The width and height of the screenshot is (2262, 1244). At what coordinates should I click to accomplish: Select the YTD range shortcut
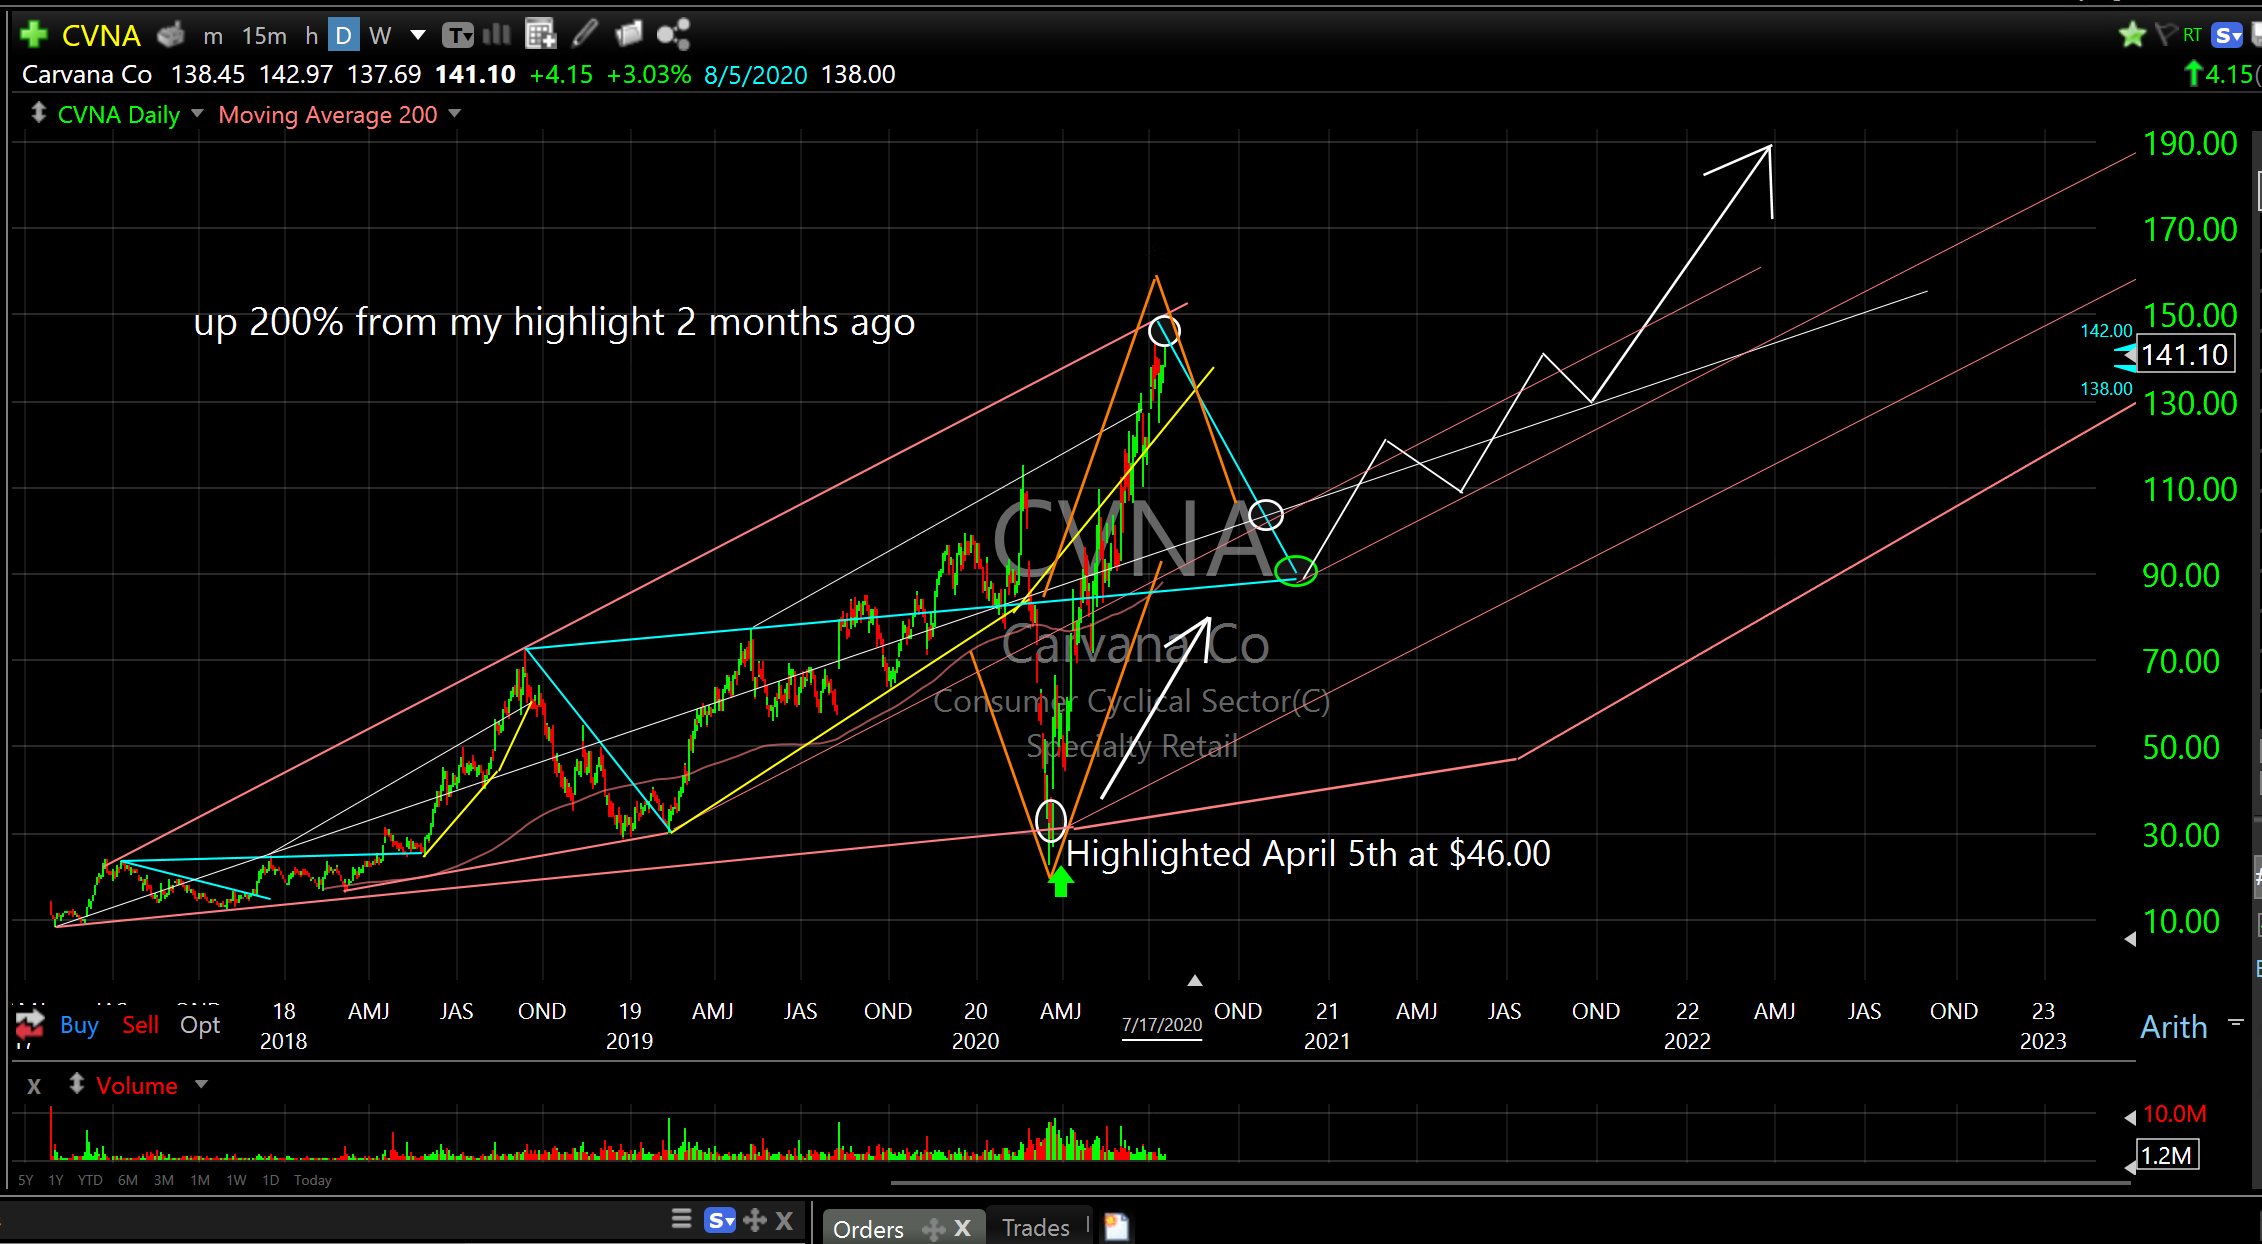(x=90, y=1180)
